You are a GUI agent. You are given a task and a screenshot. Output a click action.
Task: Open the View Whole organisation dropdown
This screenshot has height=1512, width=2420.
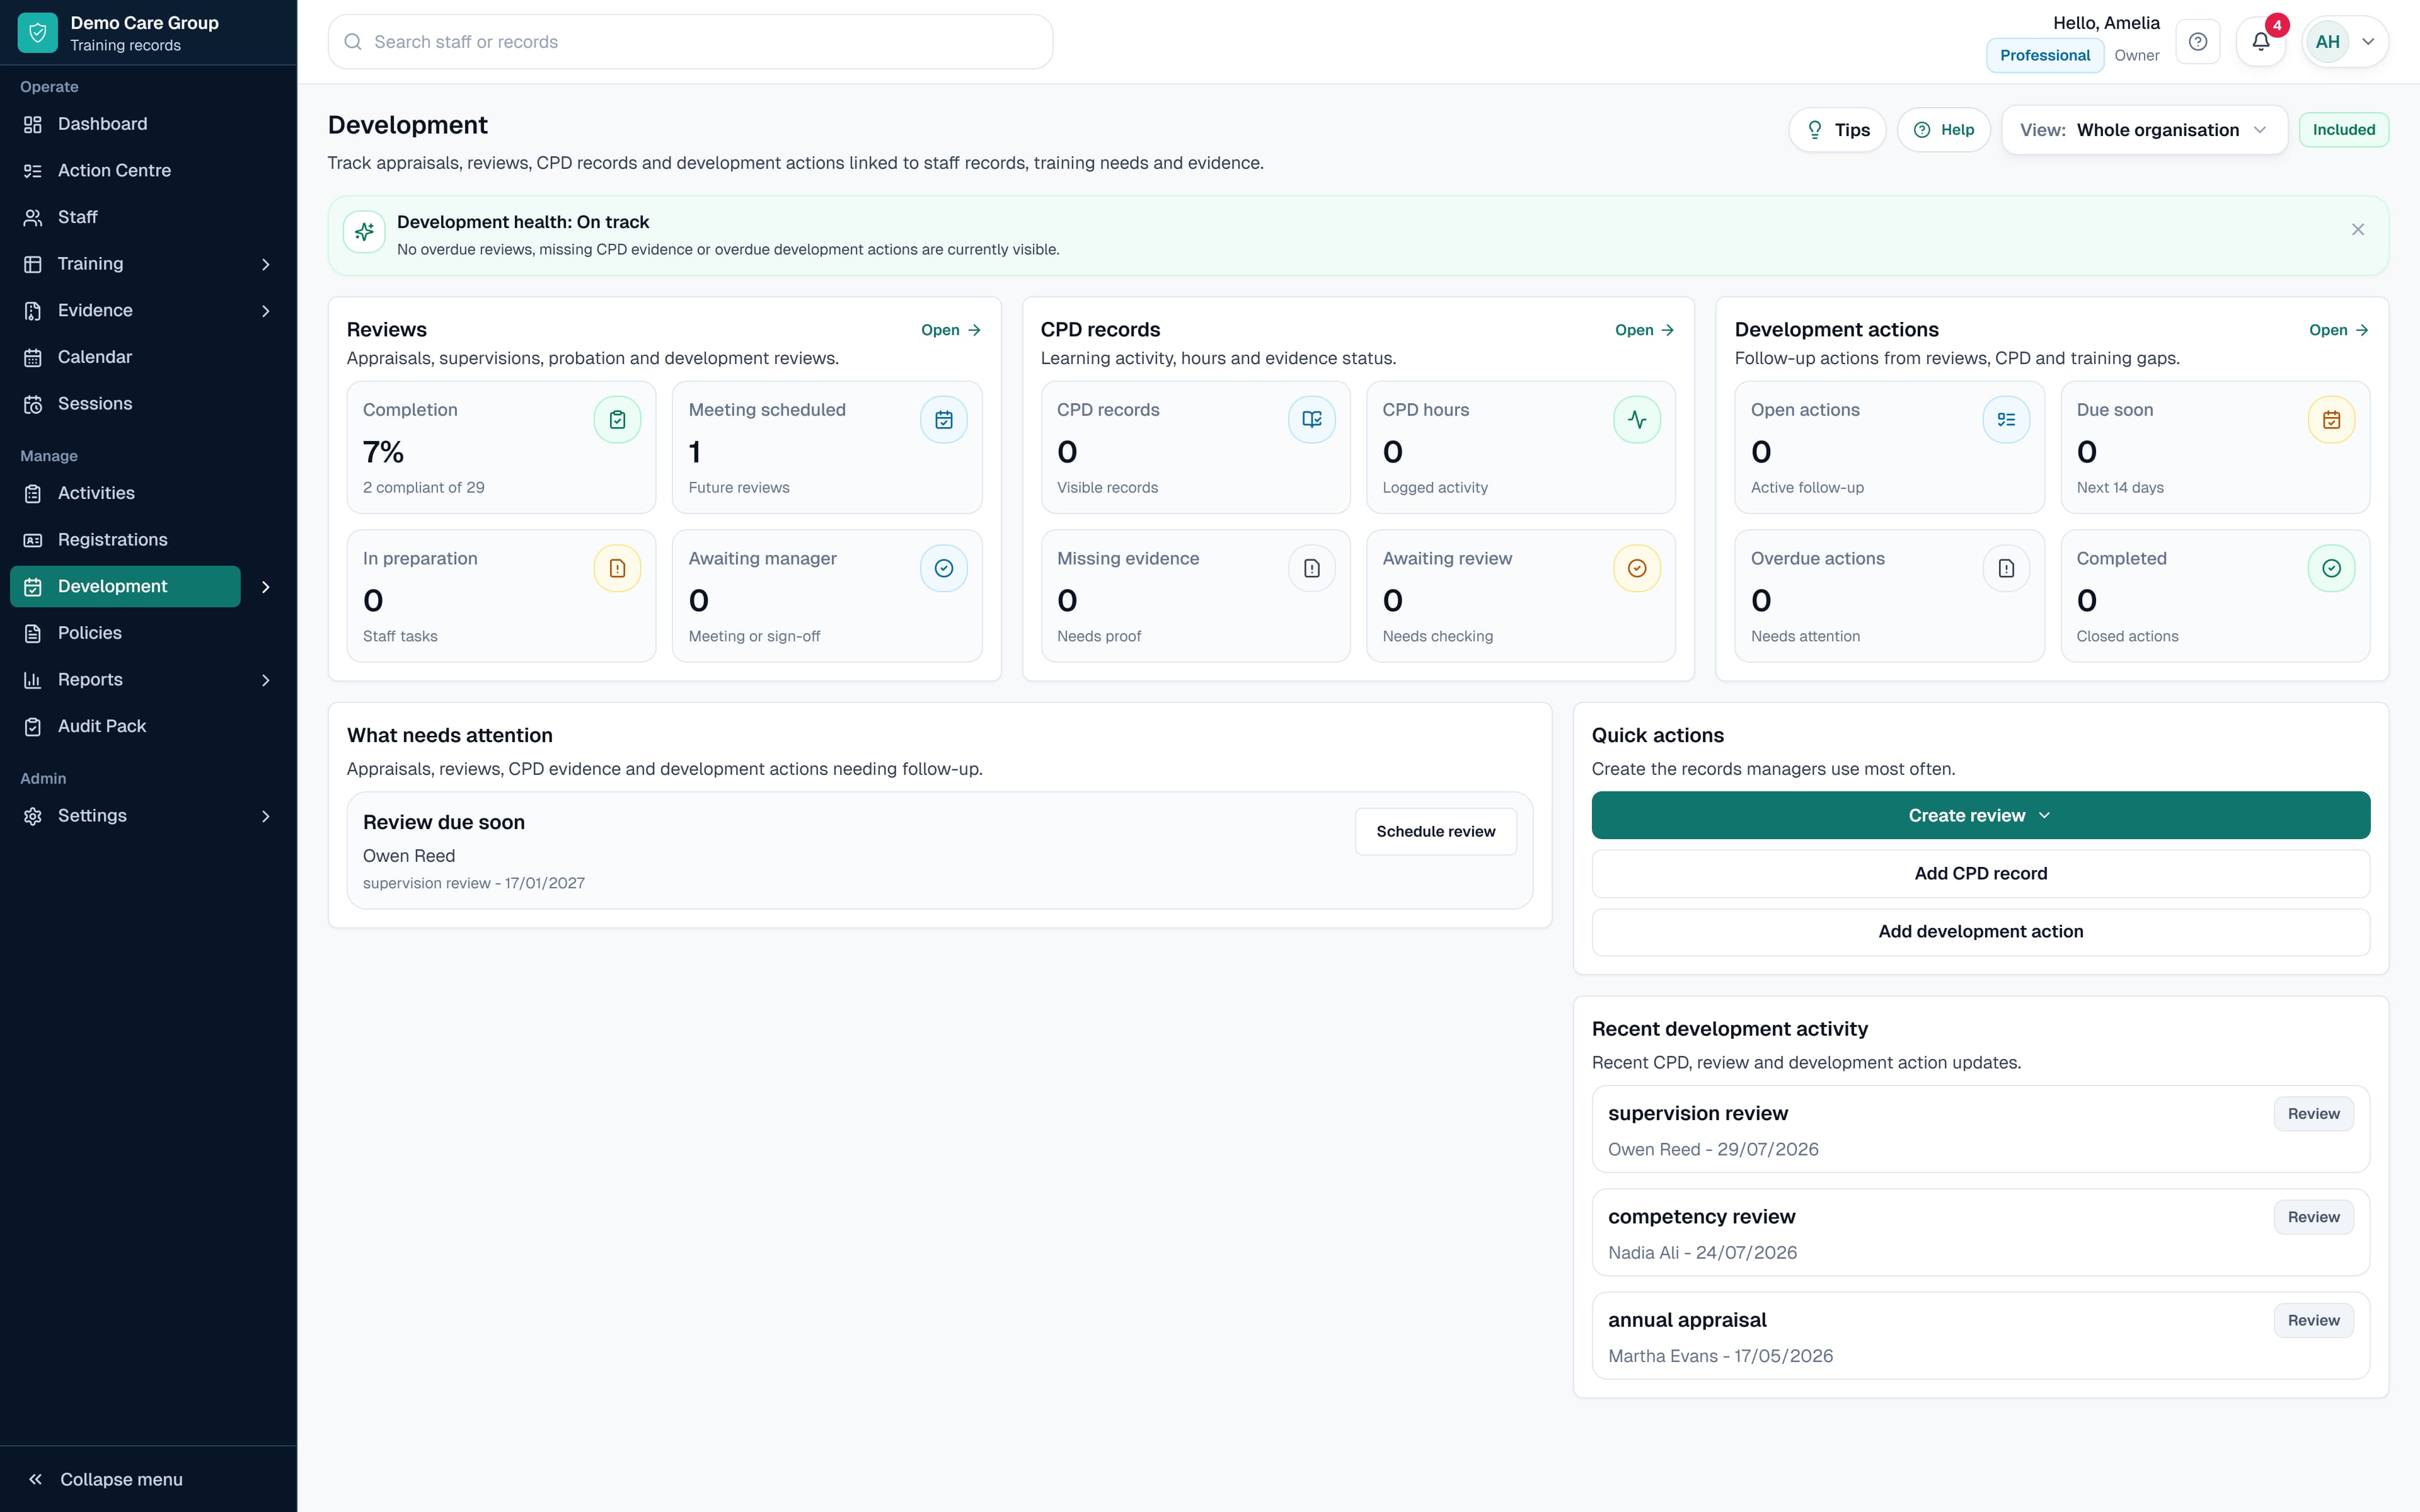click(x=2144, y=130)
